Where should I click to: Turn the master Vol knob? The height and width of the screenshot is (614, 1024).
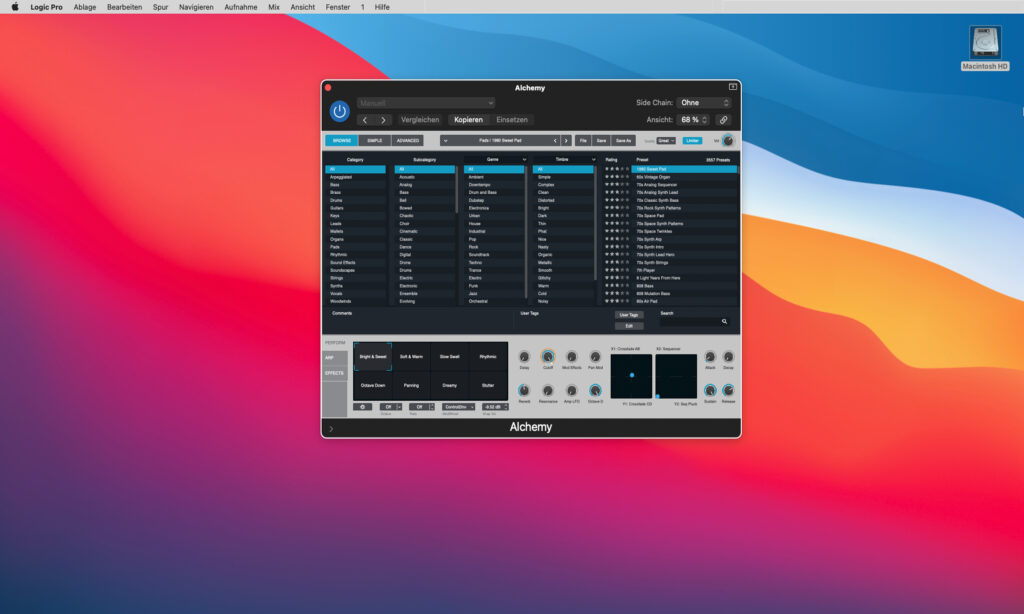pos(728,140)
